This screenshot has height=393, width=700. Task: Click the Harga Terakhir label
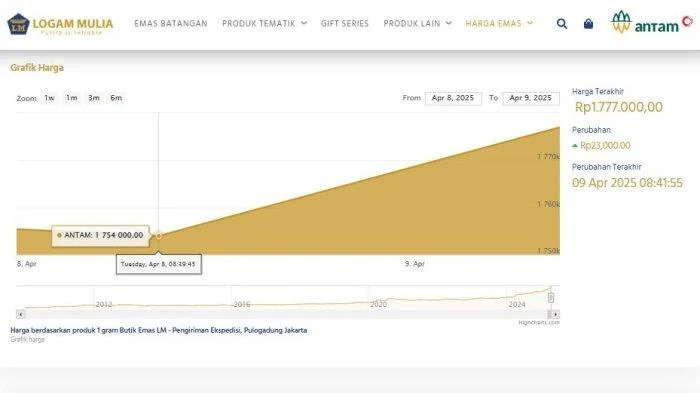click(x=598, y=92)
